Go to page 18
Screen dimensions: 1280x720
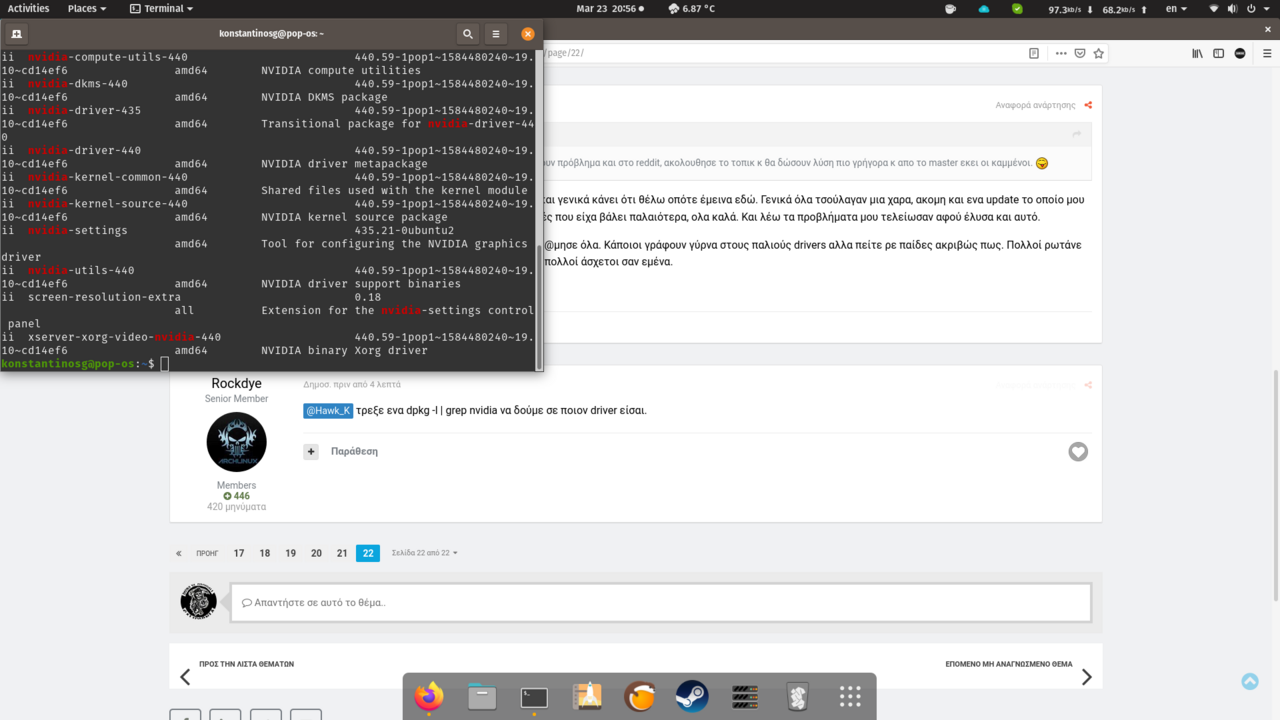click(x=265, y=553)
